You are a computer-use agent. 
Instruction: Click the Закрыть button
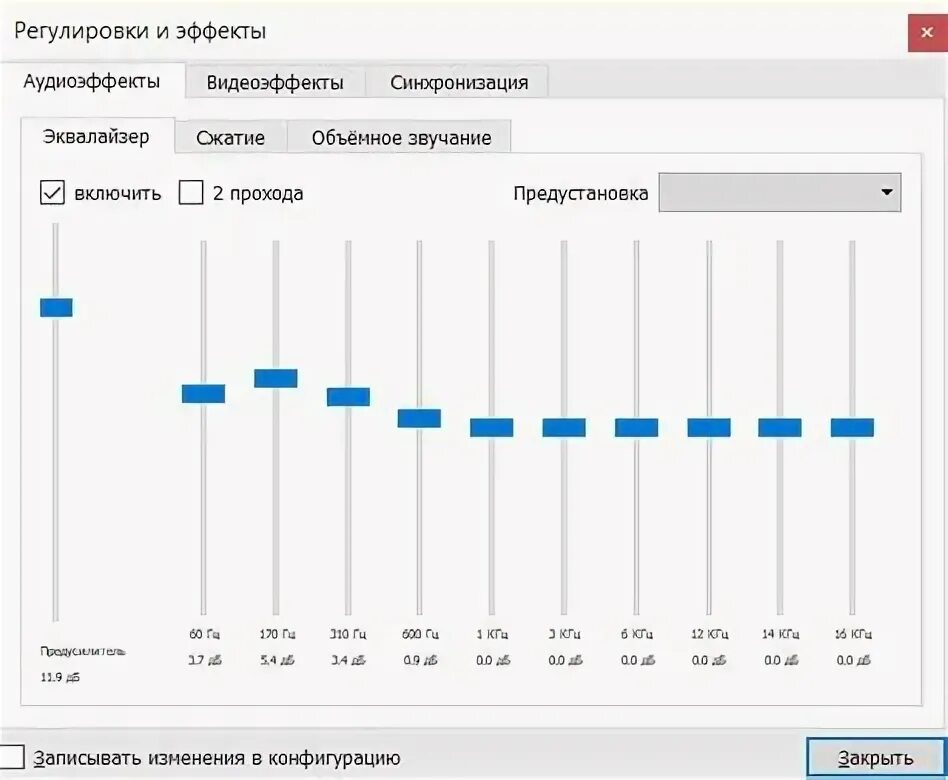pyautogui.click(x=875, y=758)
